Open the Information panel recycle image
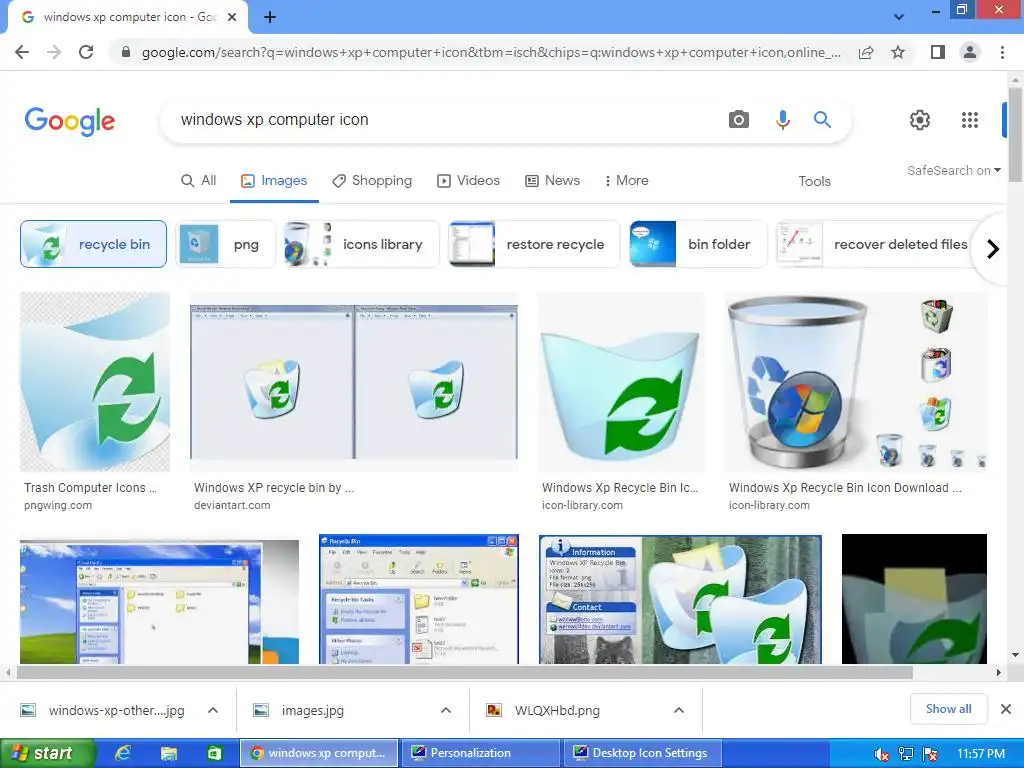This screenshot has height=768, width=1024. 680,600
